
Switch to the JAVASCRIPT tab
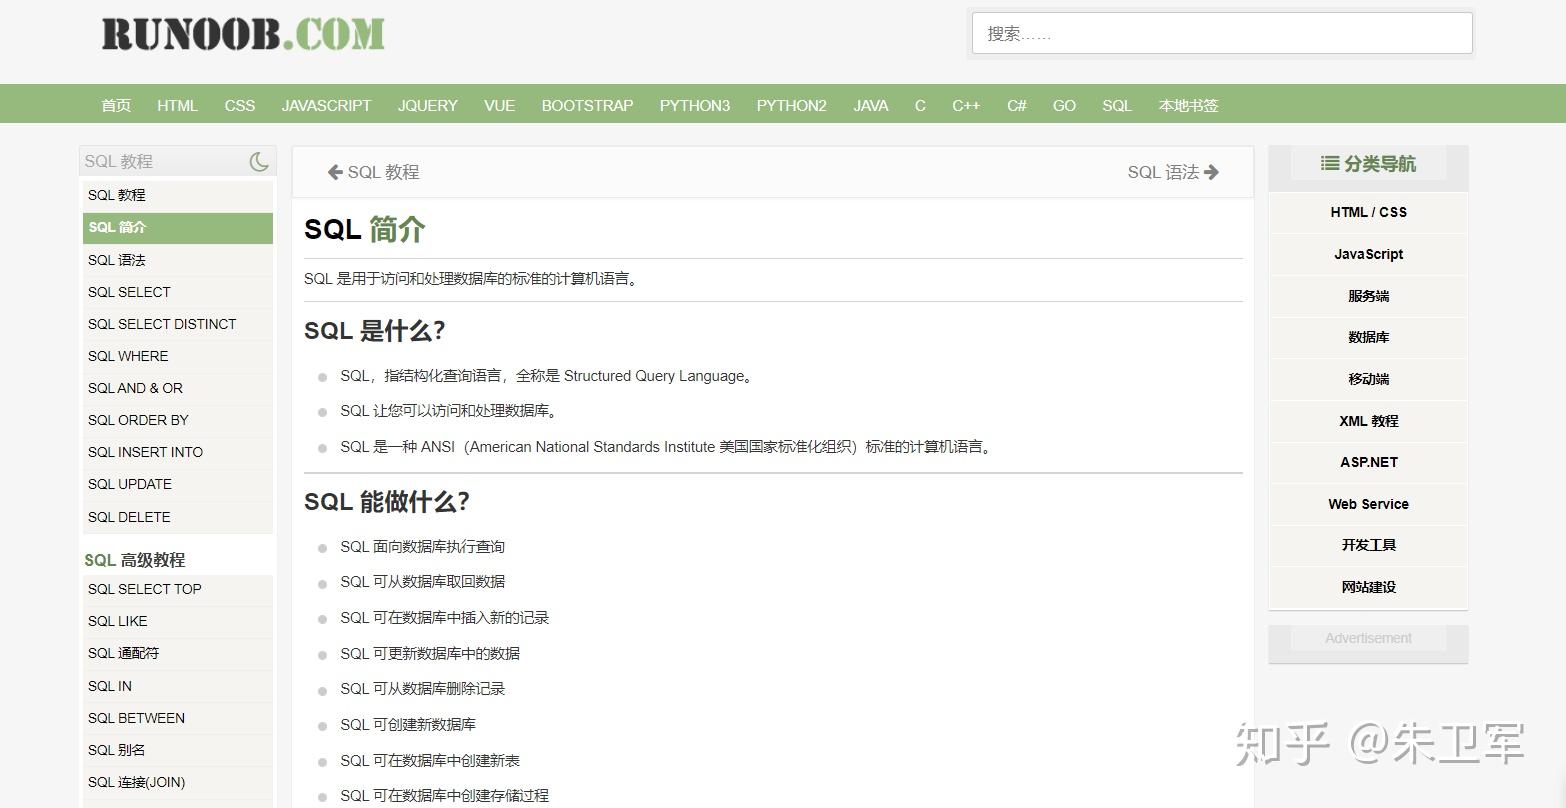326,105
